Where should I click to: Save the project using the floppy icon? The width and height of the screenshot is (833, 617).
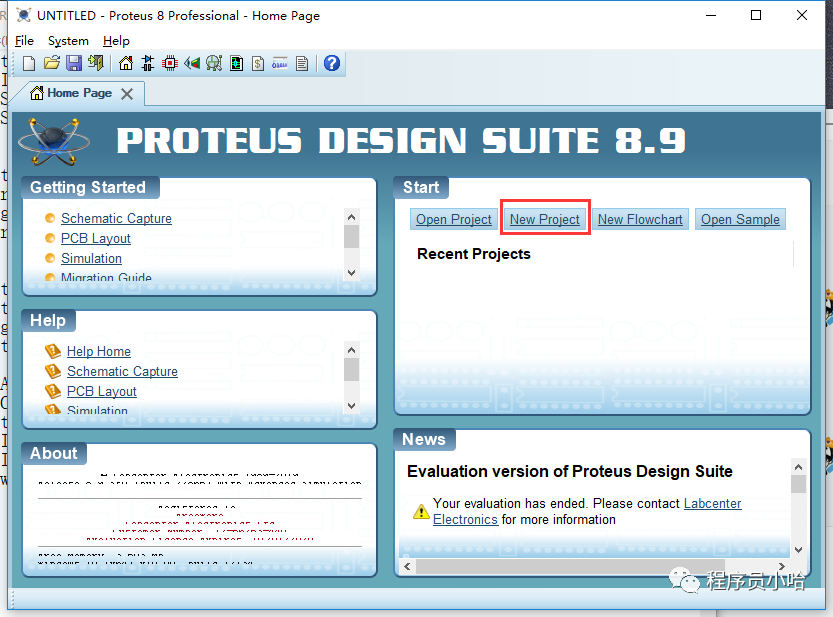pyautogui.click(x=73, y=64)
